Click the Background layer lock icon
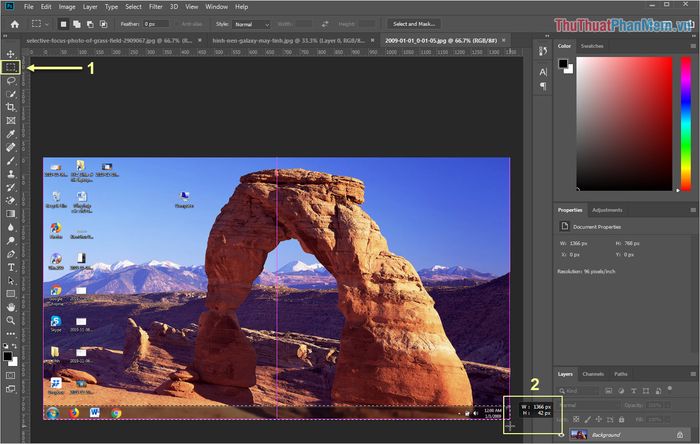This screenshot has height=444, width=700. 679,435
